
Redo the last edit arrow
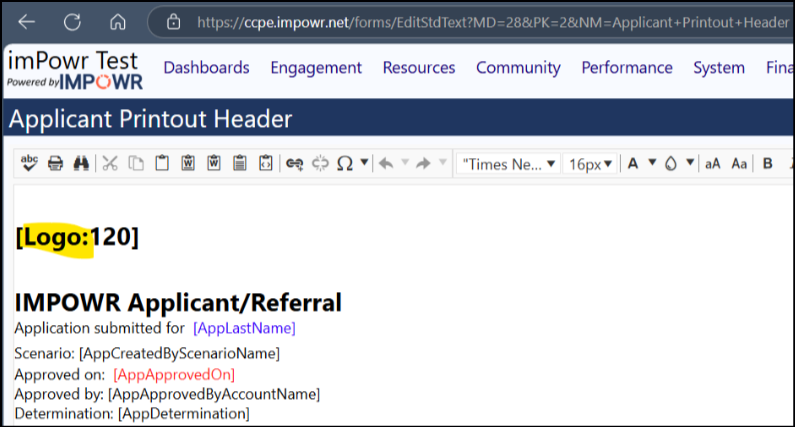pyautogui.click(x=423, y=163)
